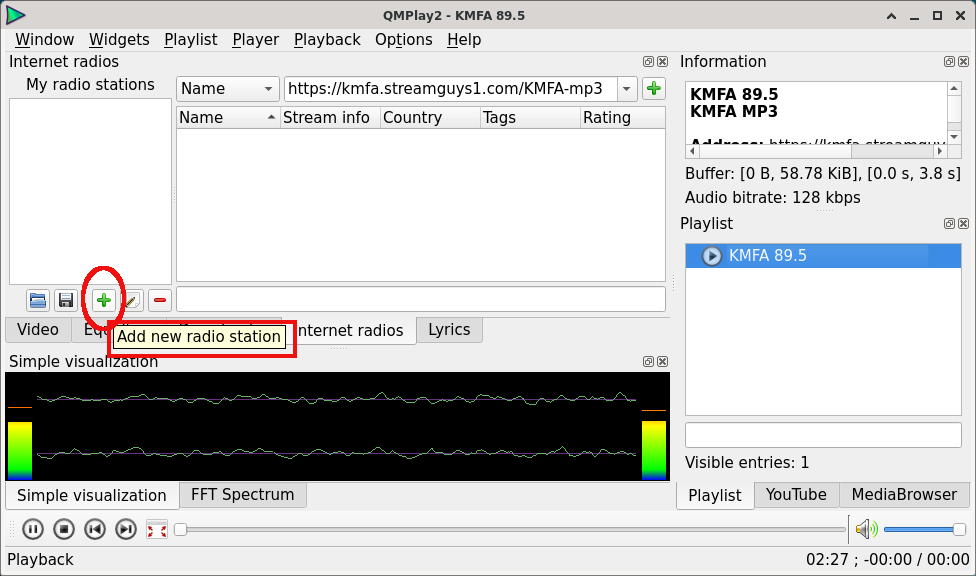Open the Name search-type dropdown
The height and width of the screenshot is (576, 976).
coord(227,89)
